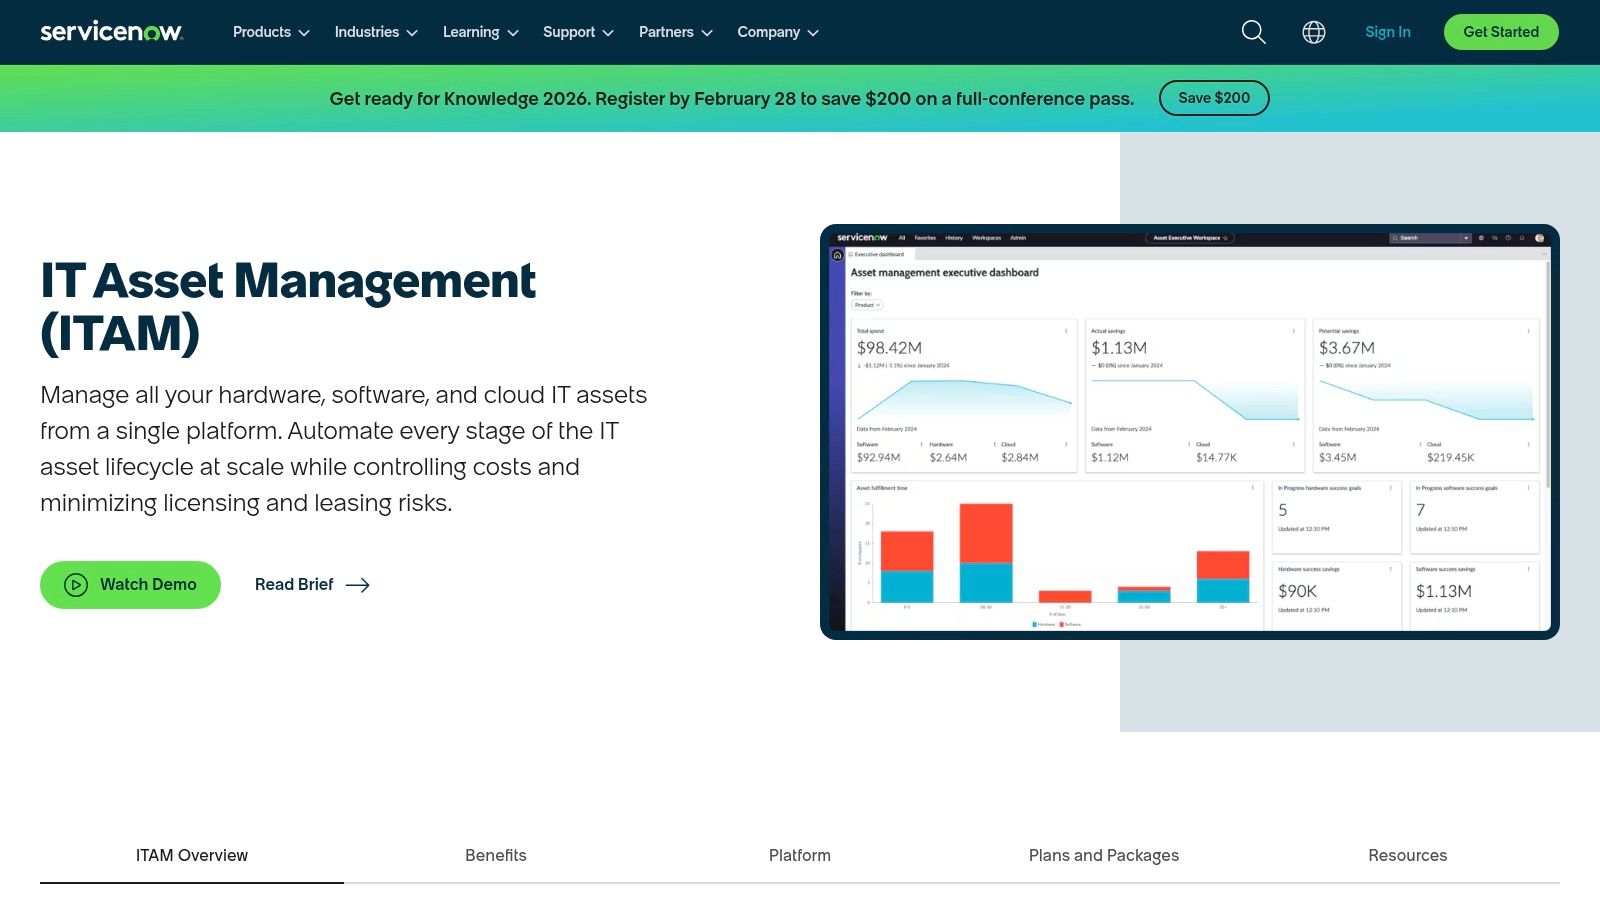Click the language globe icon
1600x900 pixels.
1313,32
